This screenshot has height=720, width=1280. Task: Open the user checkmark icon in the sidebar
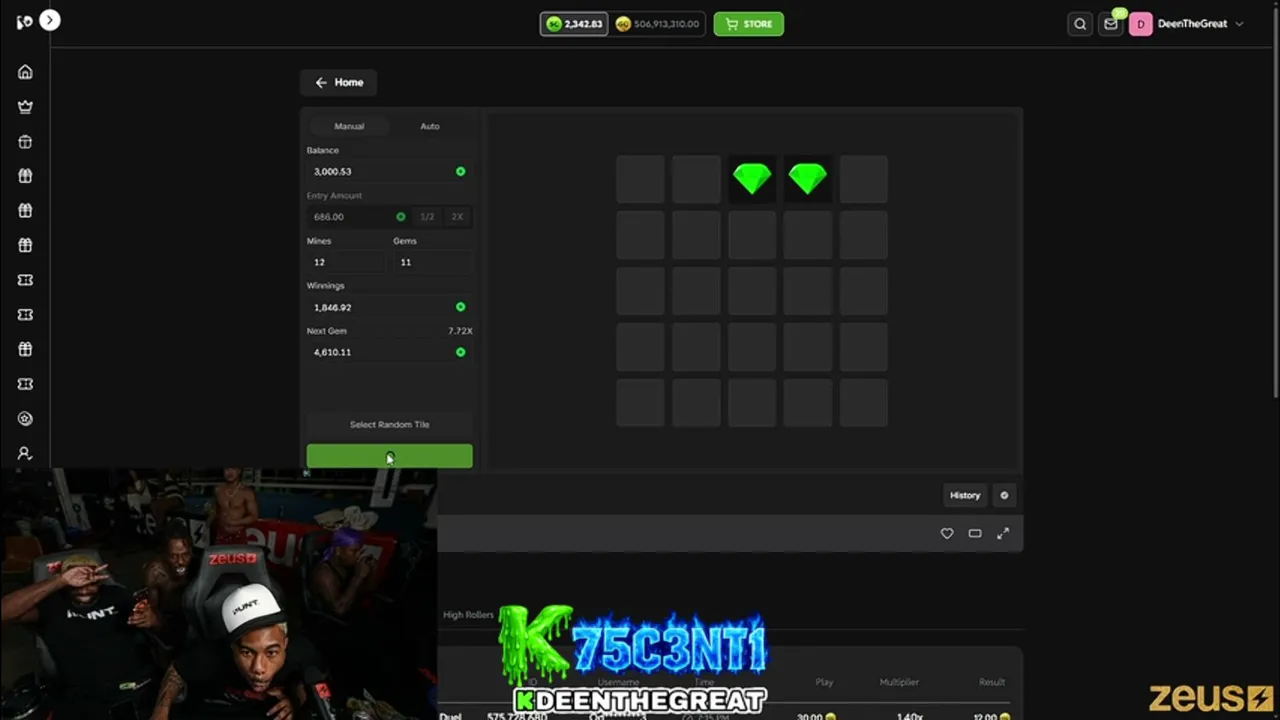click(25, 454)
